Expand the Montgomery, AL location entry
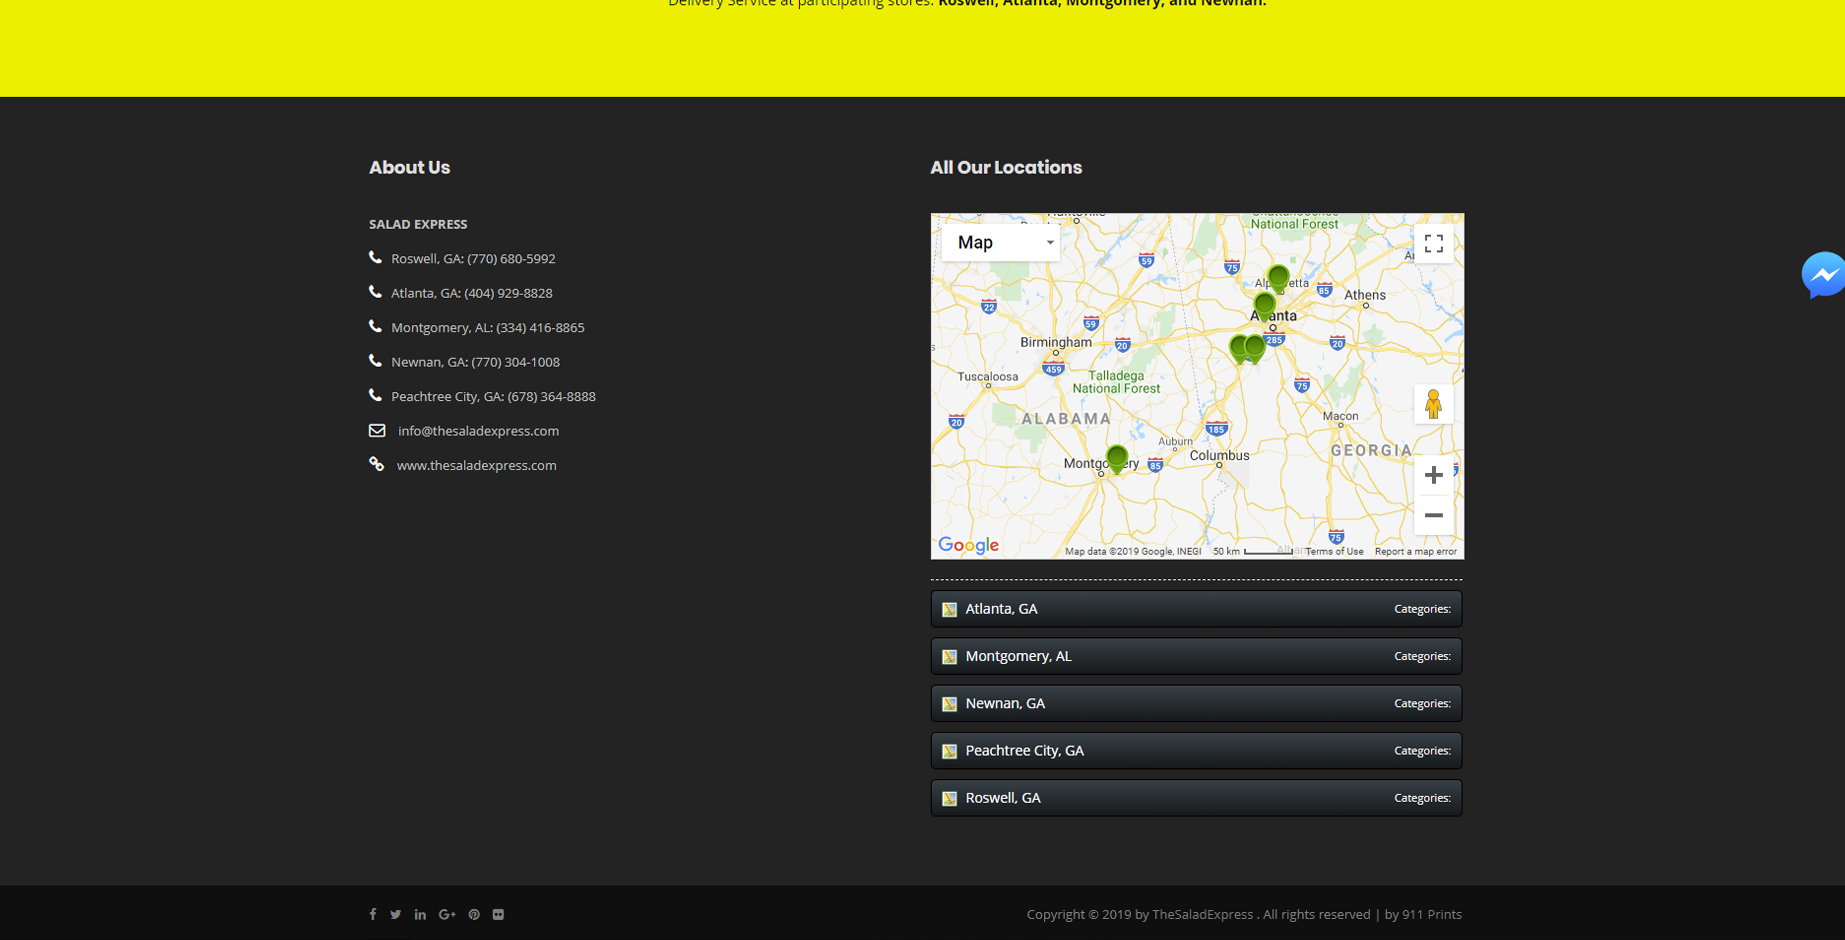Screen dimensions: 1845x940 (1196, 656)
